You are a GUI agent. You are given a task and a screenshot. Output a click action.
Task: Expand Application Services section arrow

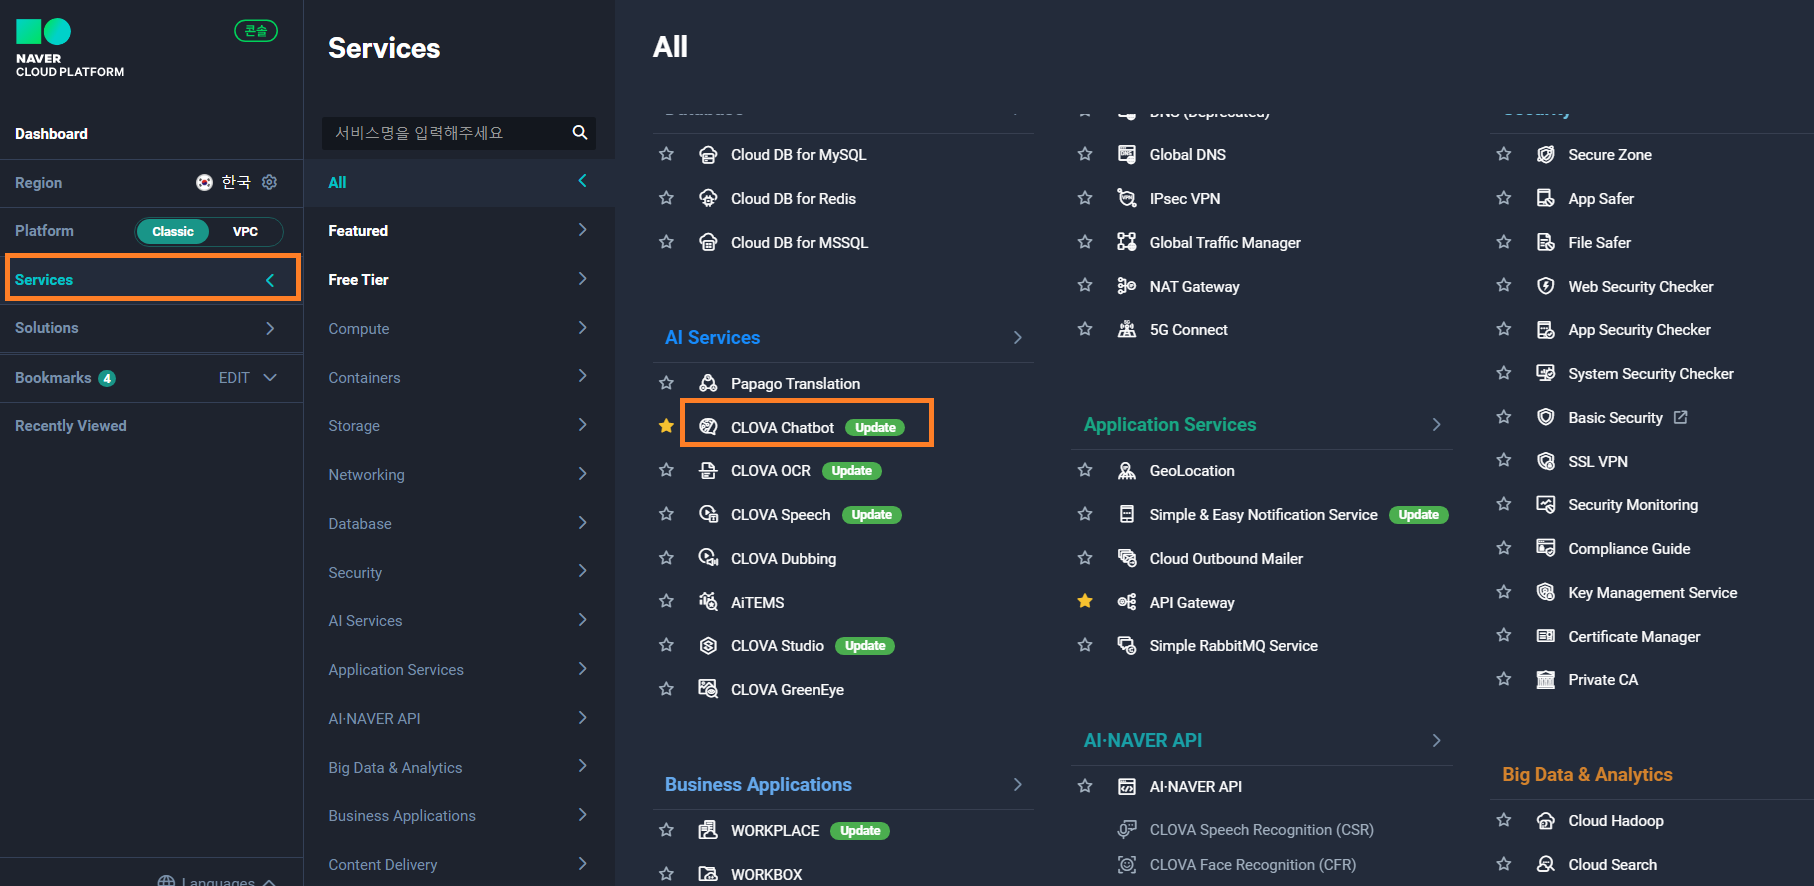coord(1437,425)
